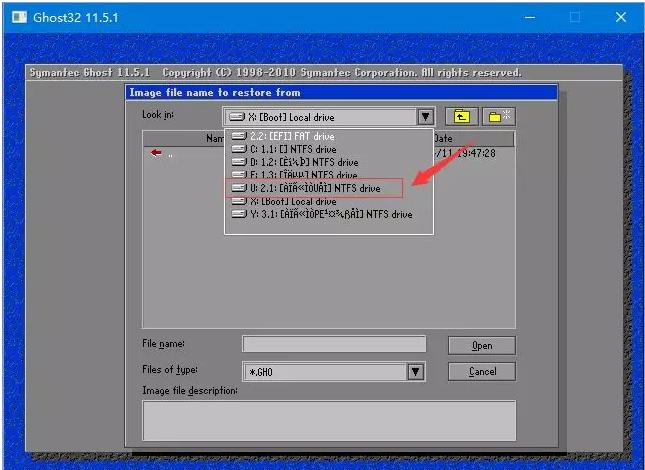Click drive icon beside Y: 3.1 entry
The image size is (645, 470).
[239, 214]
